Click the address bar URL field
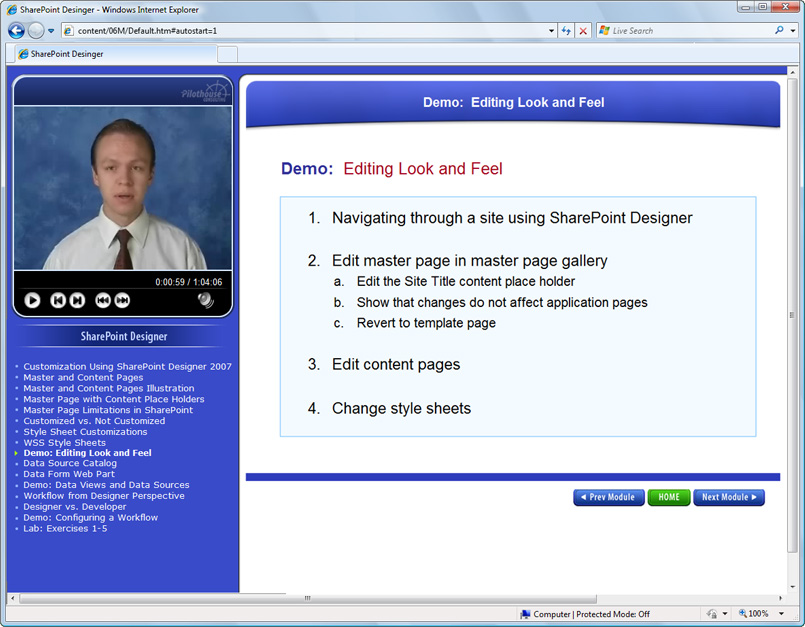This screenshot has height=627, width=805. tap(305, 31)
